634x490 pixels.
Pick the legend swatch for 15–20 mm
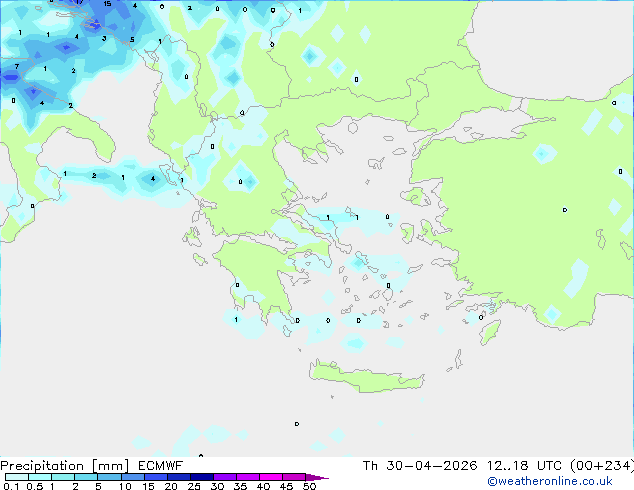(156, 477)
